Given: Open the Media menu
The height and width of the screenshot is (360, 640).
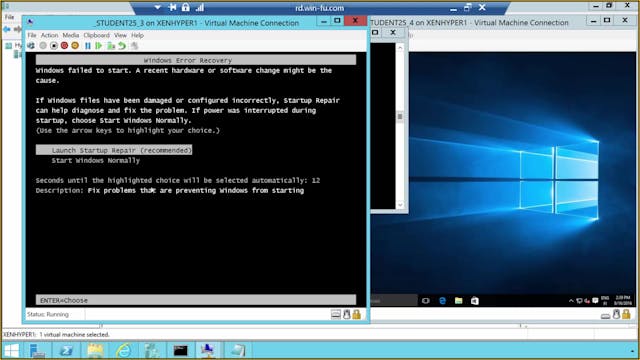Looking at the screenshot, I should tap(71, 36).
